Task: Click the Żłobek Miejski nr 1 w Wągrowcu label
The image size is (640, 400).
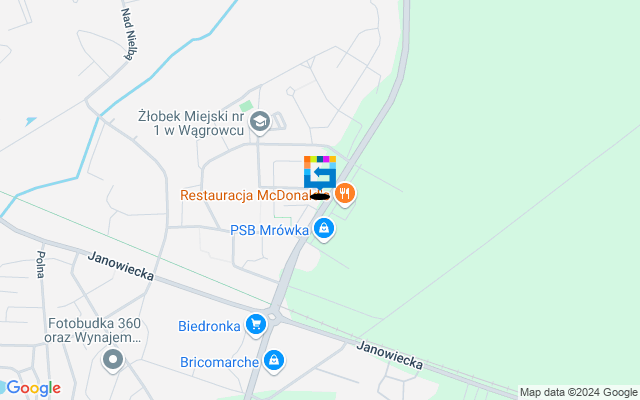Action: point(191,123)
